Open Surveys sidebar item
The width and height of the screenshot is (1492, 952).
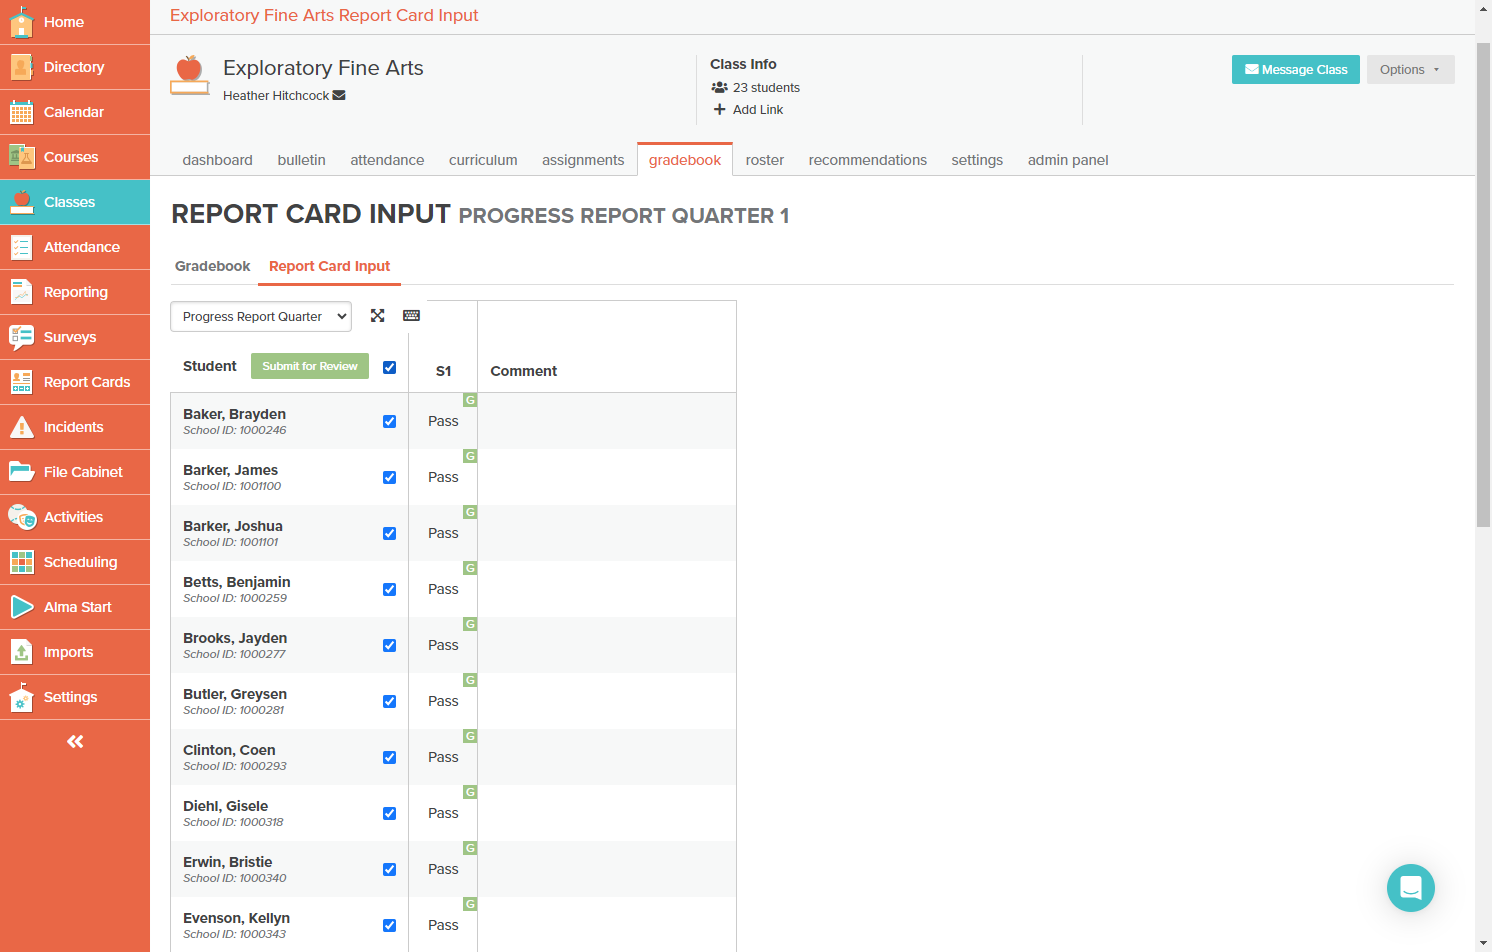[75, 337]
